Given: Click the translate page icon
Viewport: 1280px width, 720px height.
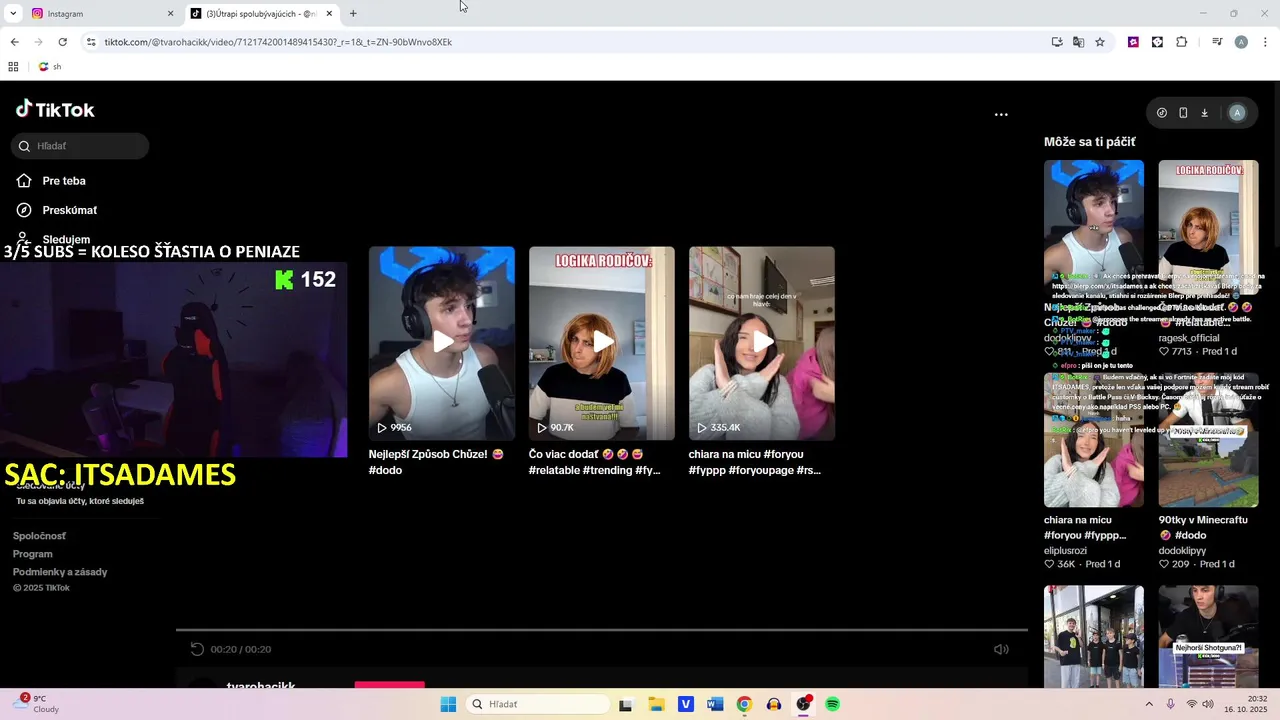Looking at the screenshot, I should pos(1078,42).
